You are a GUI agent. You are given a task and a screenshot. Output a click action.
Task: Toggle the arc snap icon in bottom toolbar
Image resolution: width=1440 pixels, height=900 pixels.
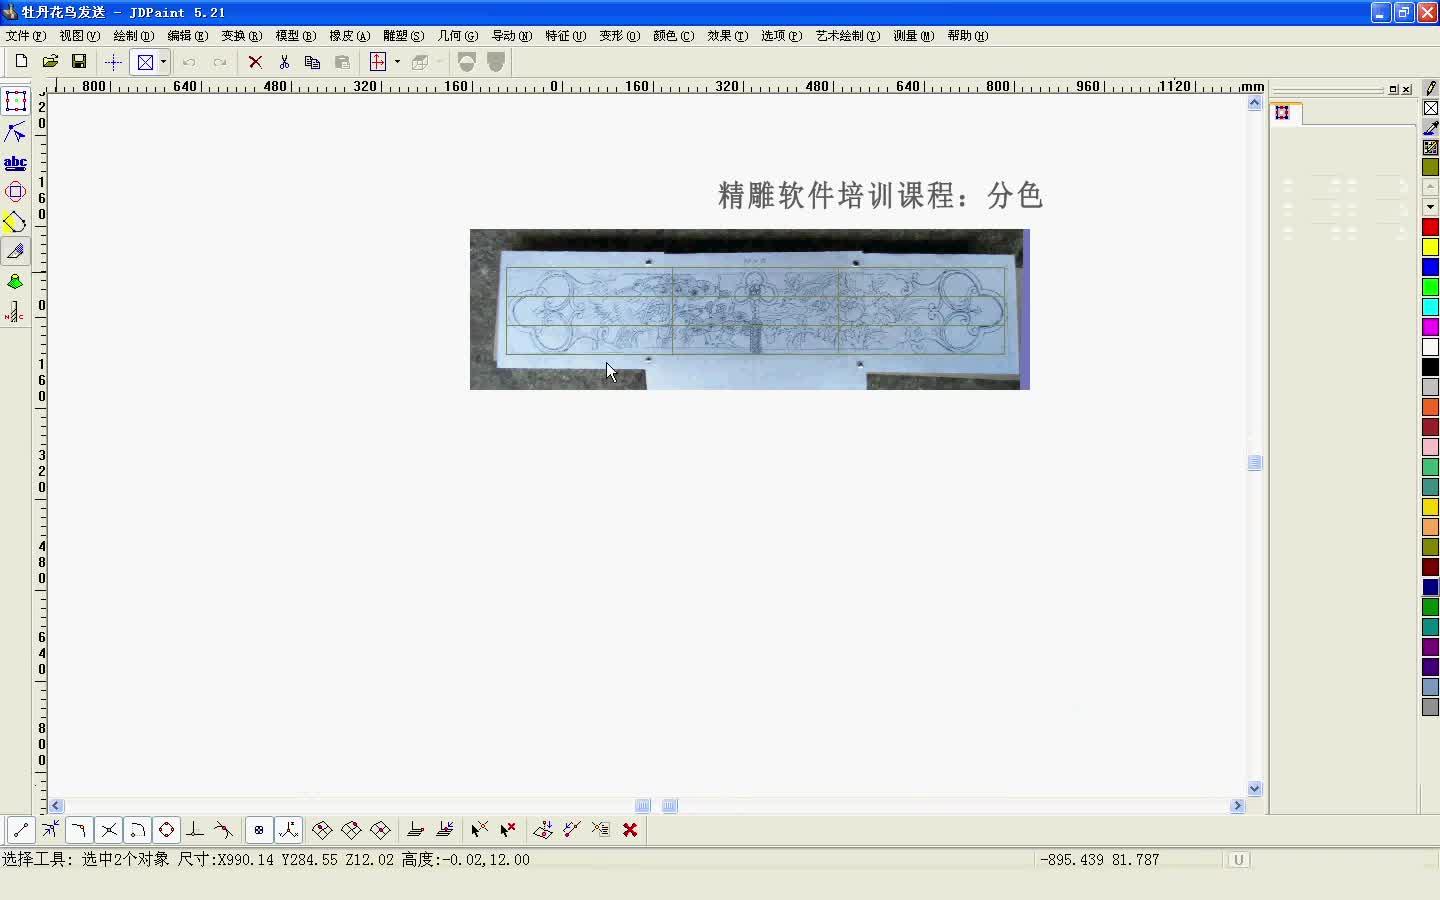(137, 830)
